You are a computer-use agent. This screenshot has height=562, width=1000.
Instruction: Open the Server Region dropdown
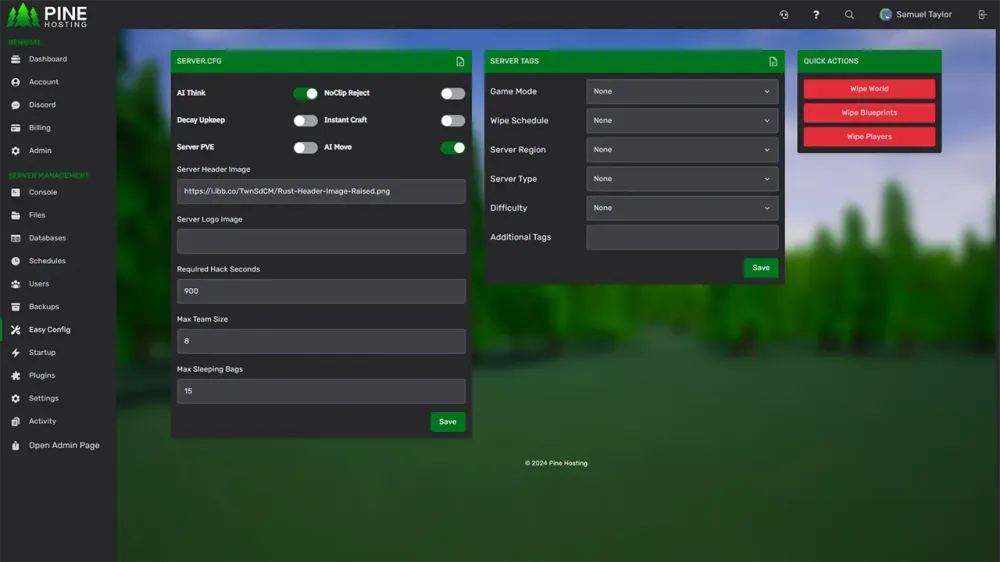(x=682, y=150)
